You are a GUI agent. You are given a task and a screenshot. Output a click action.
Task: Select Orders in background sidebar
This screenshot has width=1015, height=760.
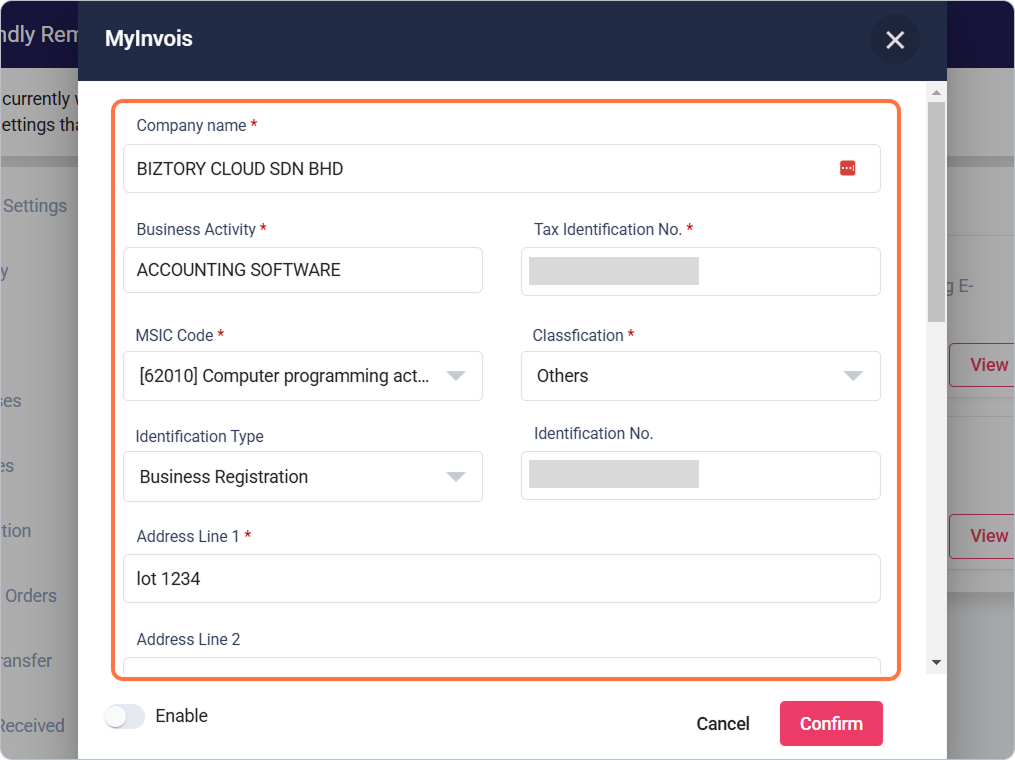point(30,596)
